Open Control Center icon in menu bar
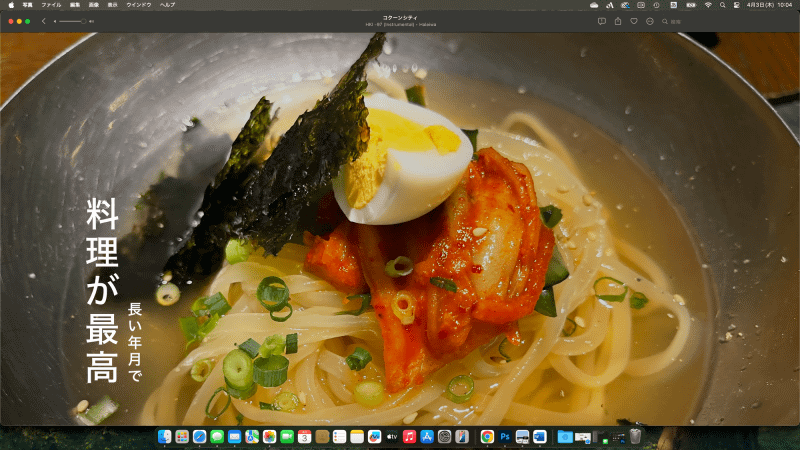The image size is (800, 450). [x=736, y=5]
